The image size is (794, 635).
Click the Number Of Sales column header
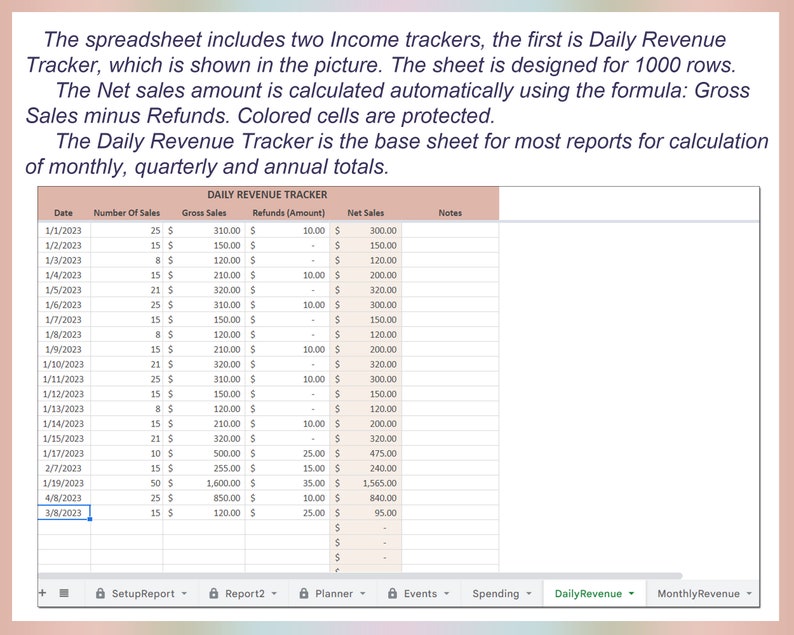pos(127,213)
